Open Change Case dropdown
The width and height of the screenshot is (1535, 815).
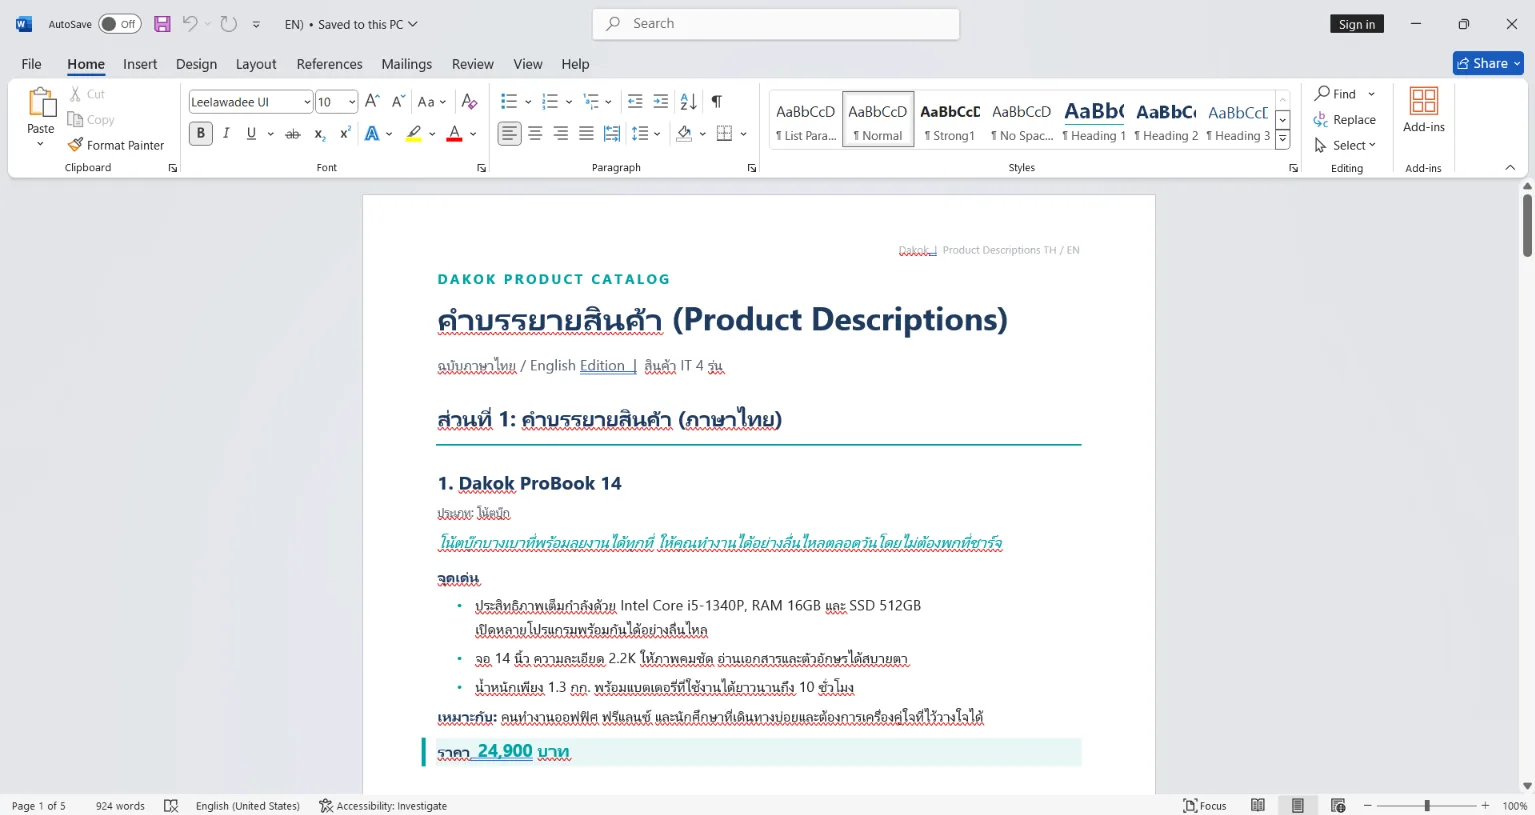click(432, 101)
